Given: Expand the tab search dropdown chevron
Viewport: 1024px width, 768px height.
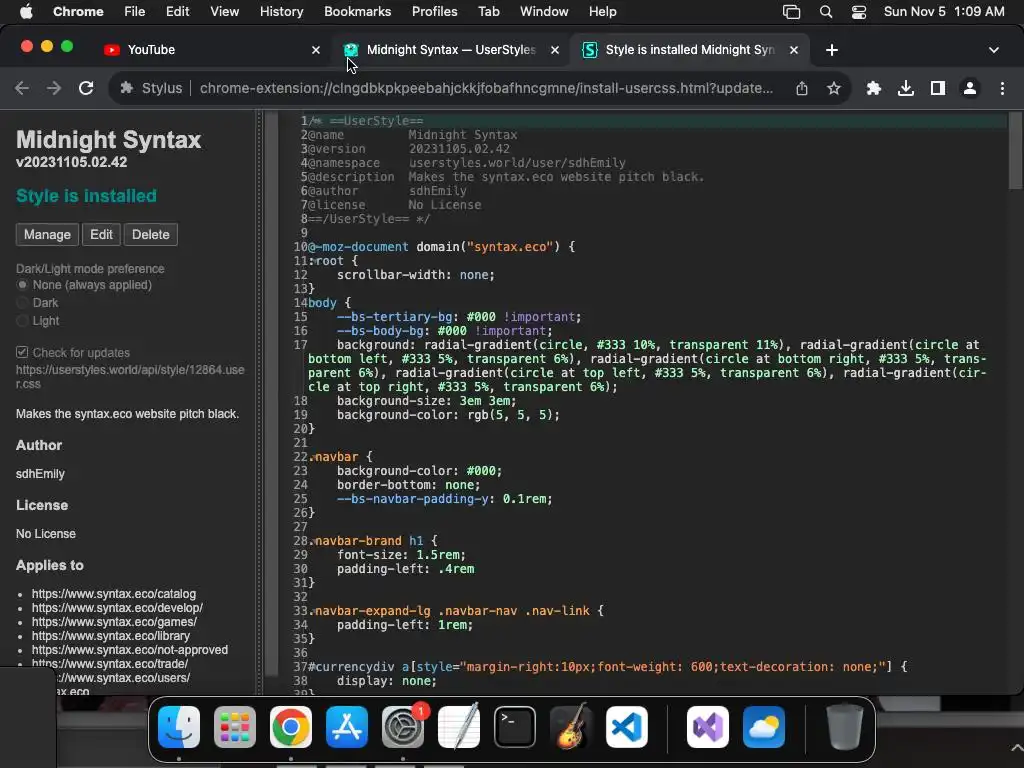Looking at the screenshot, I should coord(993,50).
